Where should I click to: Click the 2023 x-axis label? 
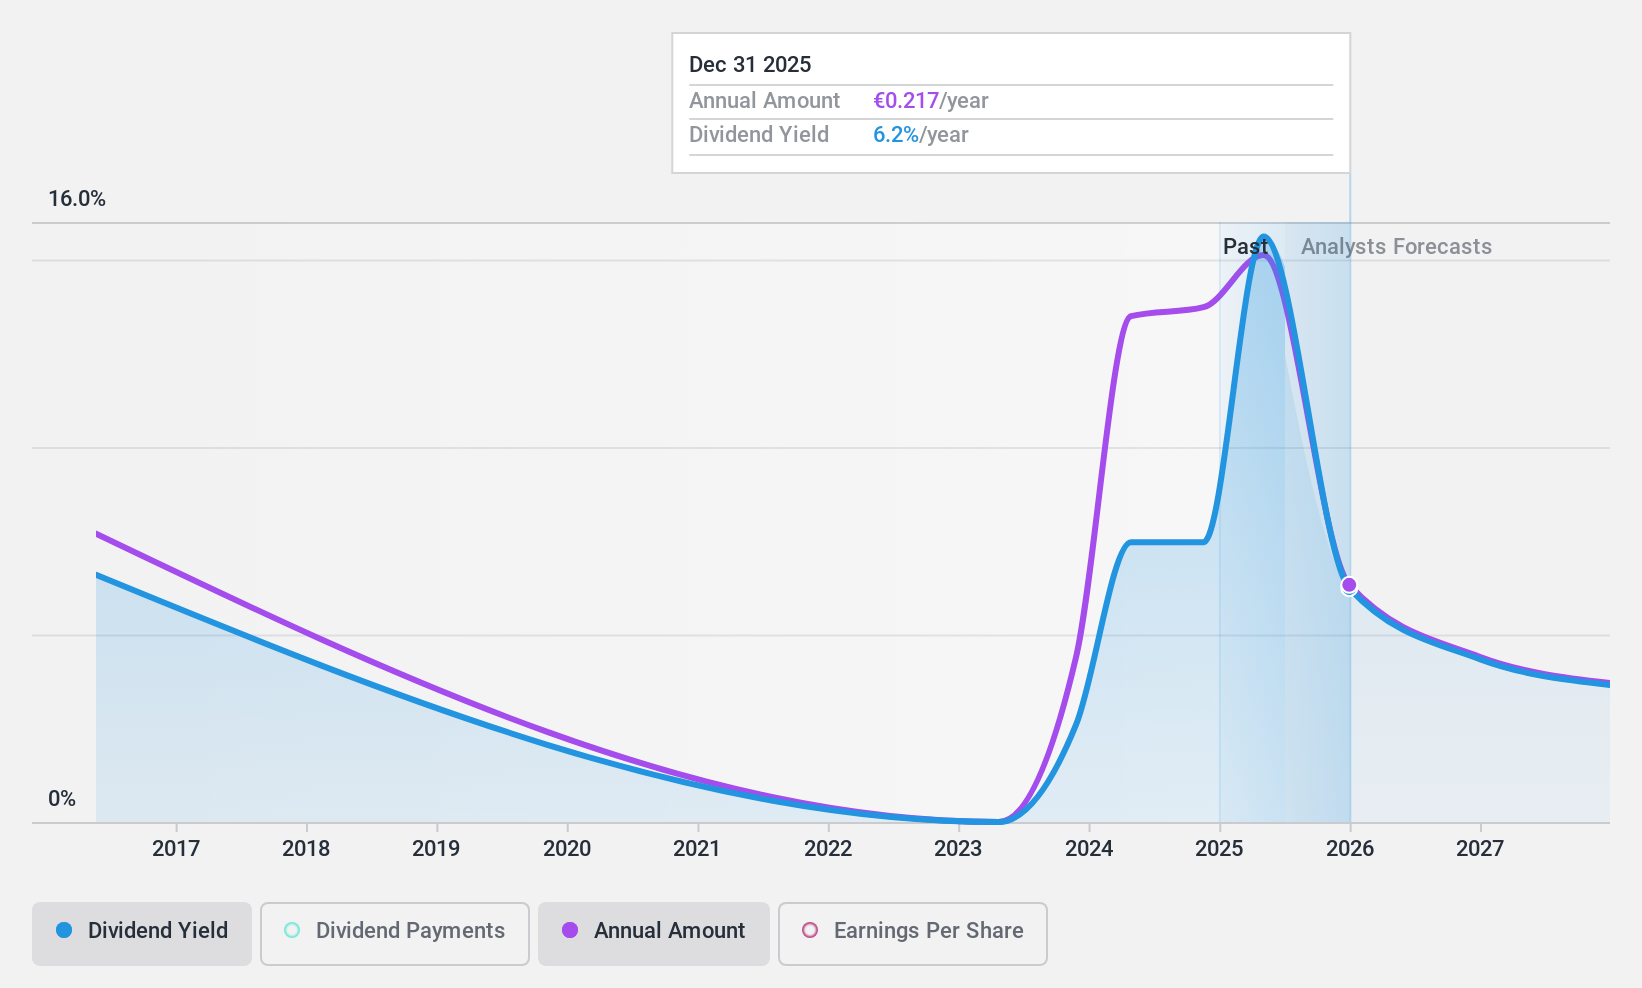tap(958, 849)
